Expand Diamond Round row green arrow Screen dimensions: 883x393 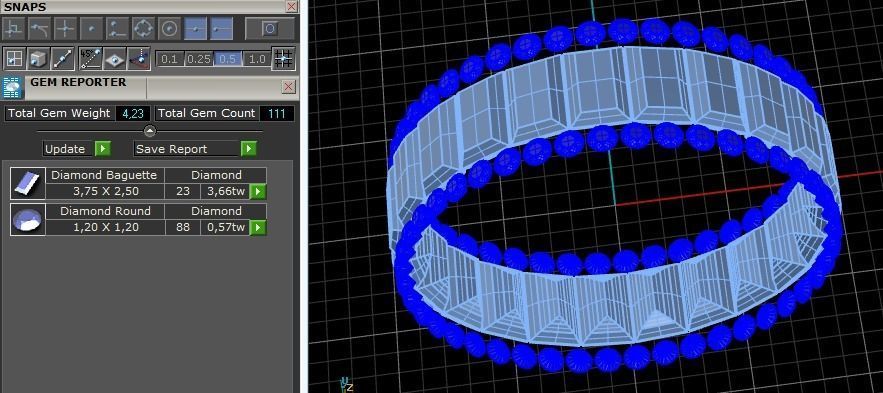click(257, 227)
